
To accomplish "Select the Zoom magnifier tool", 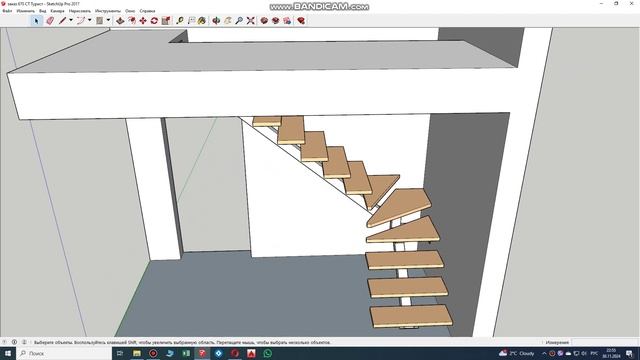I will point(239,20).
